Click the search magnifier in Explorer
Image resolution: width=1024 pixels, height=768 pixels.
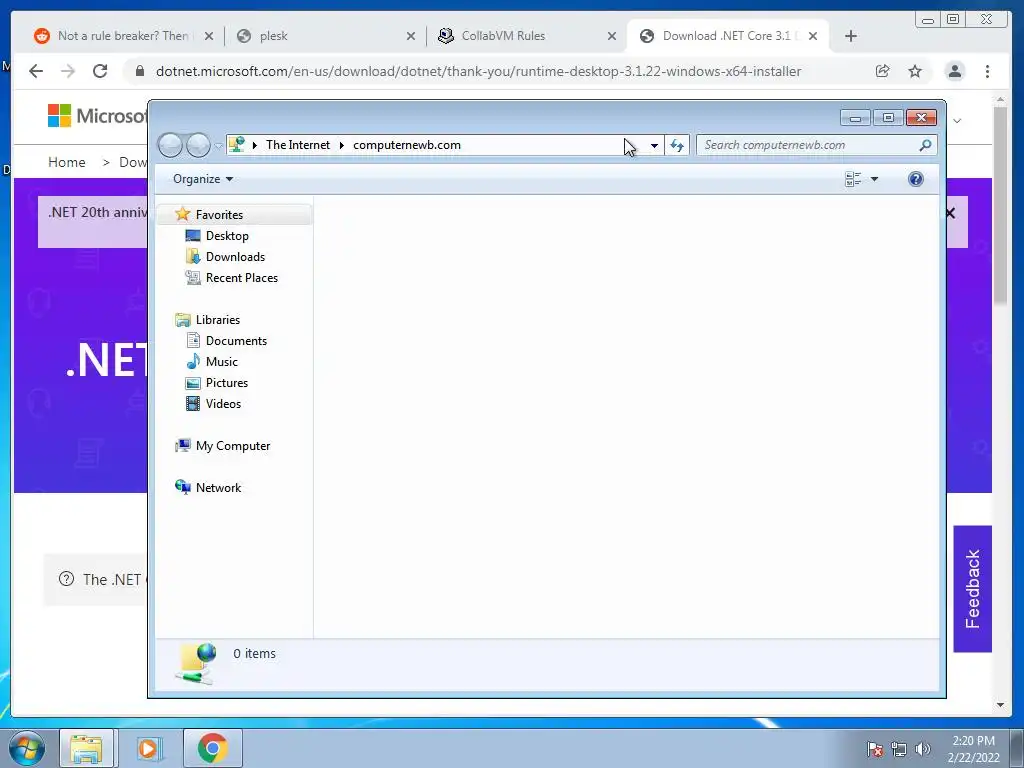tap(925, 145)
